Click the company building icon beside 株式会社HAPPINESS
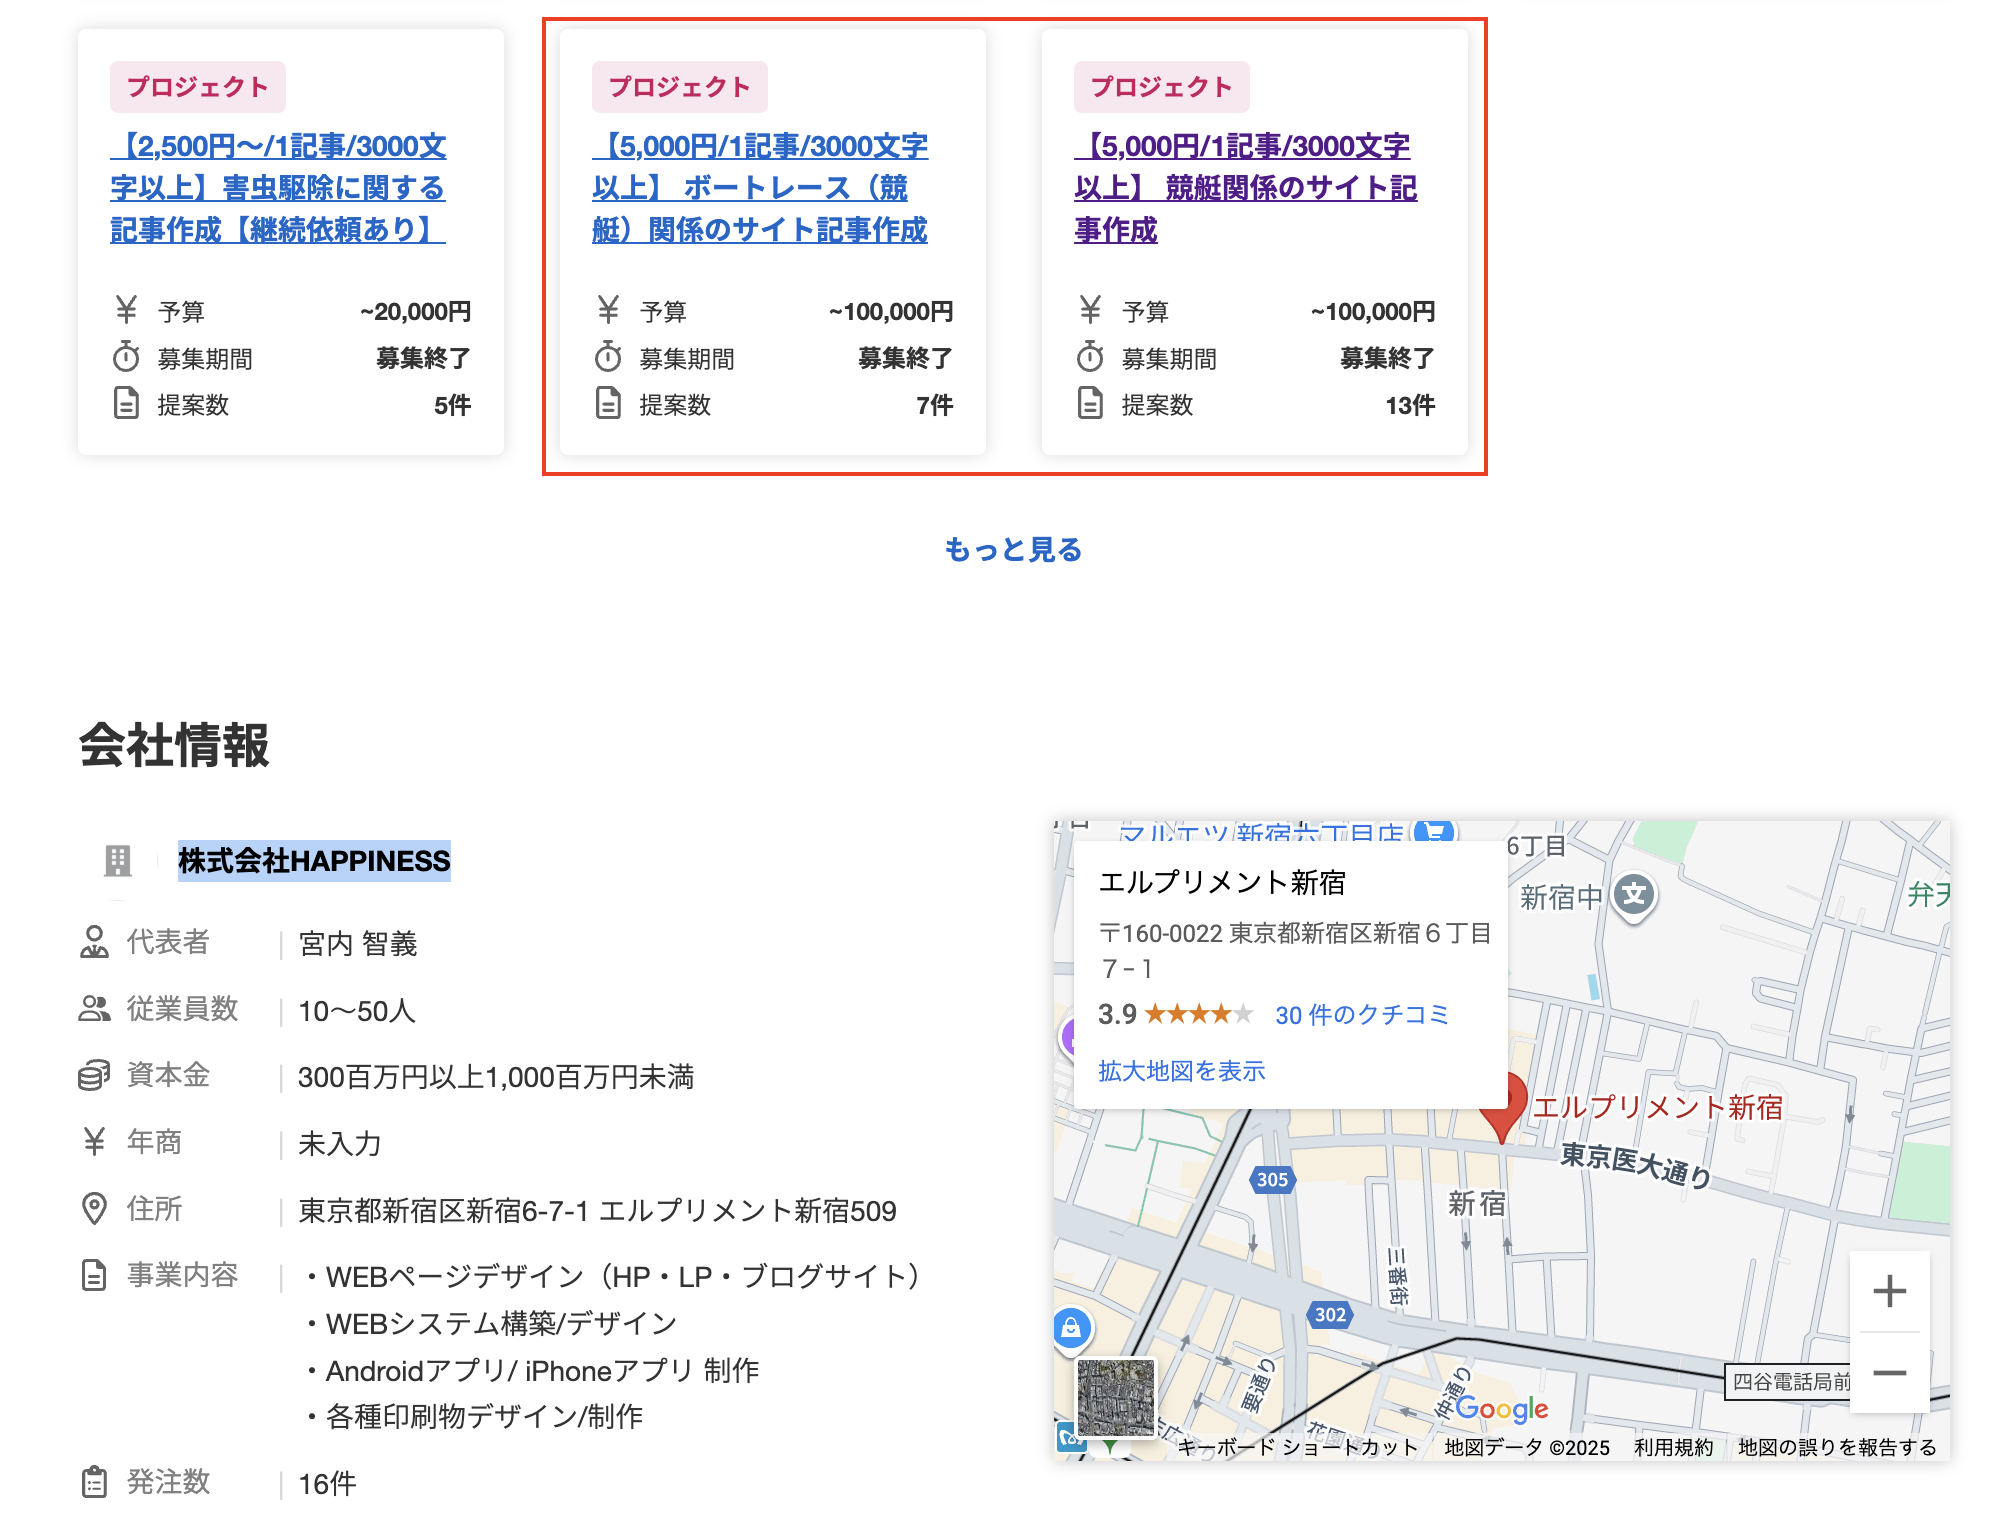The height and width of the screenshot is (1522, 2012). click(x=118, y=860)
